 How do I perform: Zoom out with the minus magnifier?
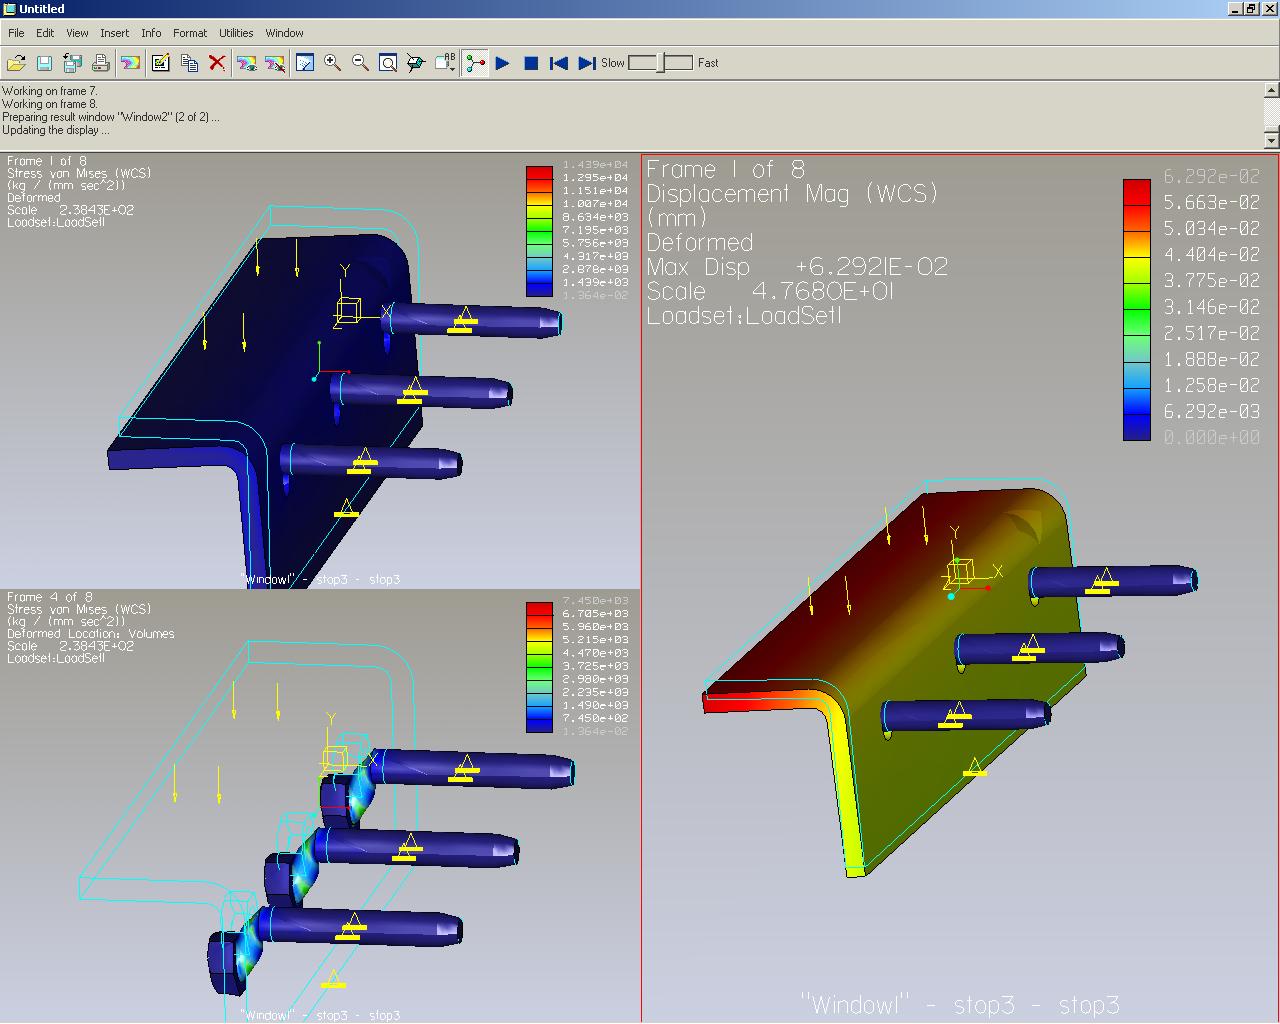coord(361,63)
